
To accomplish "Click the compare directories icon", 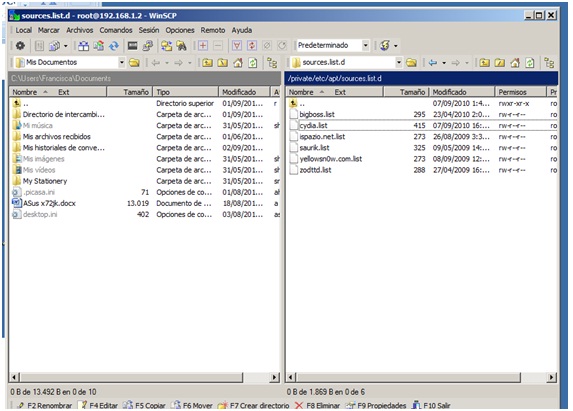I will [x=83, y=46].
